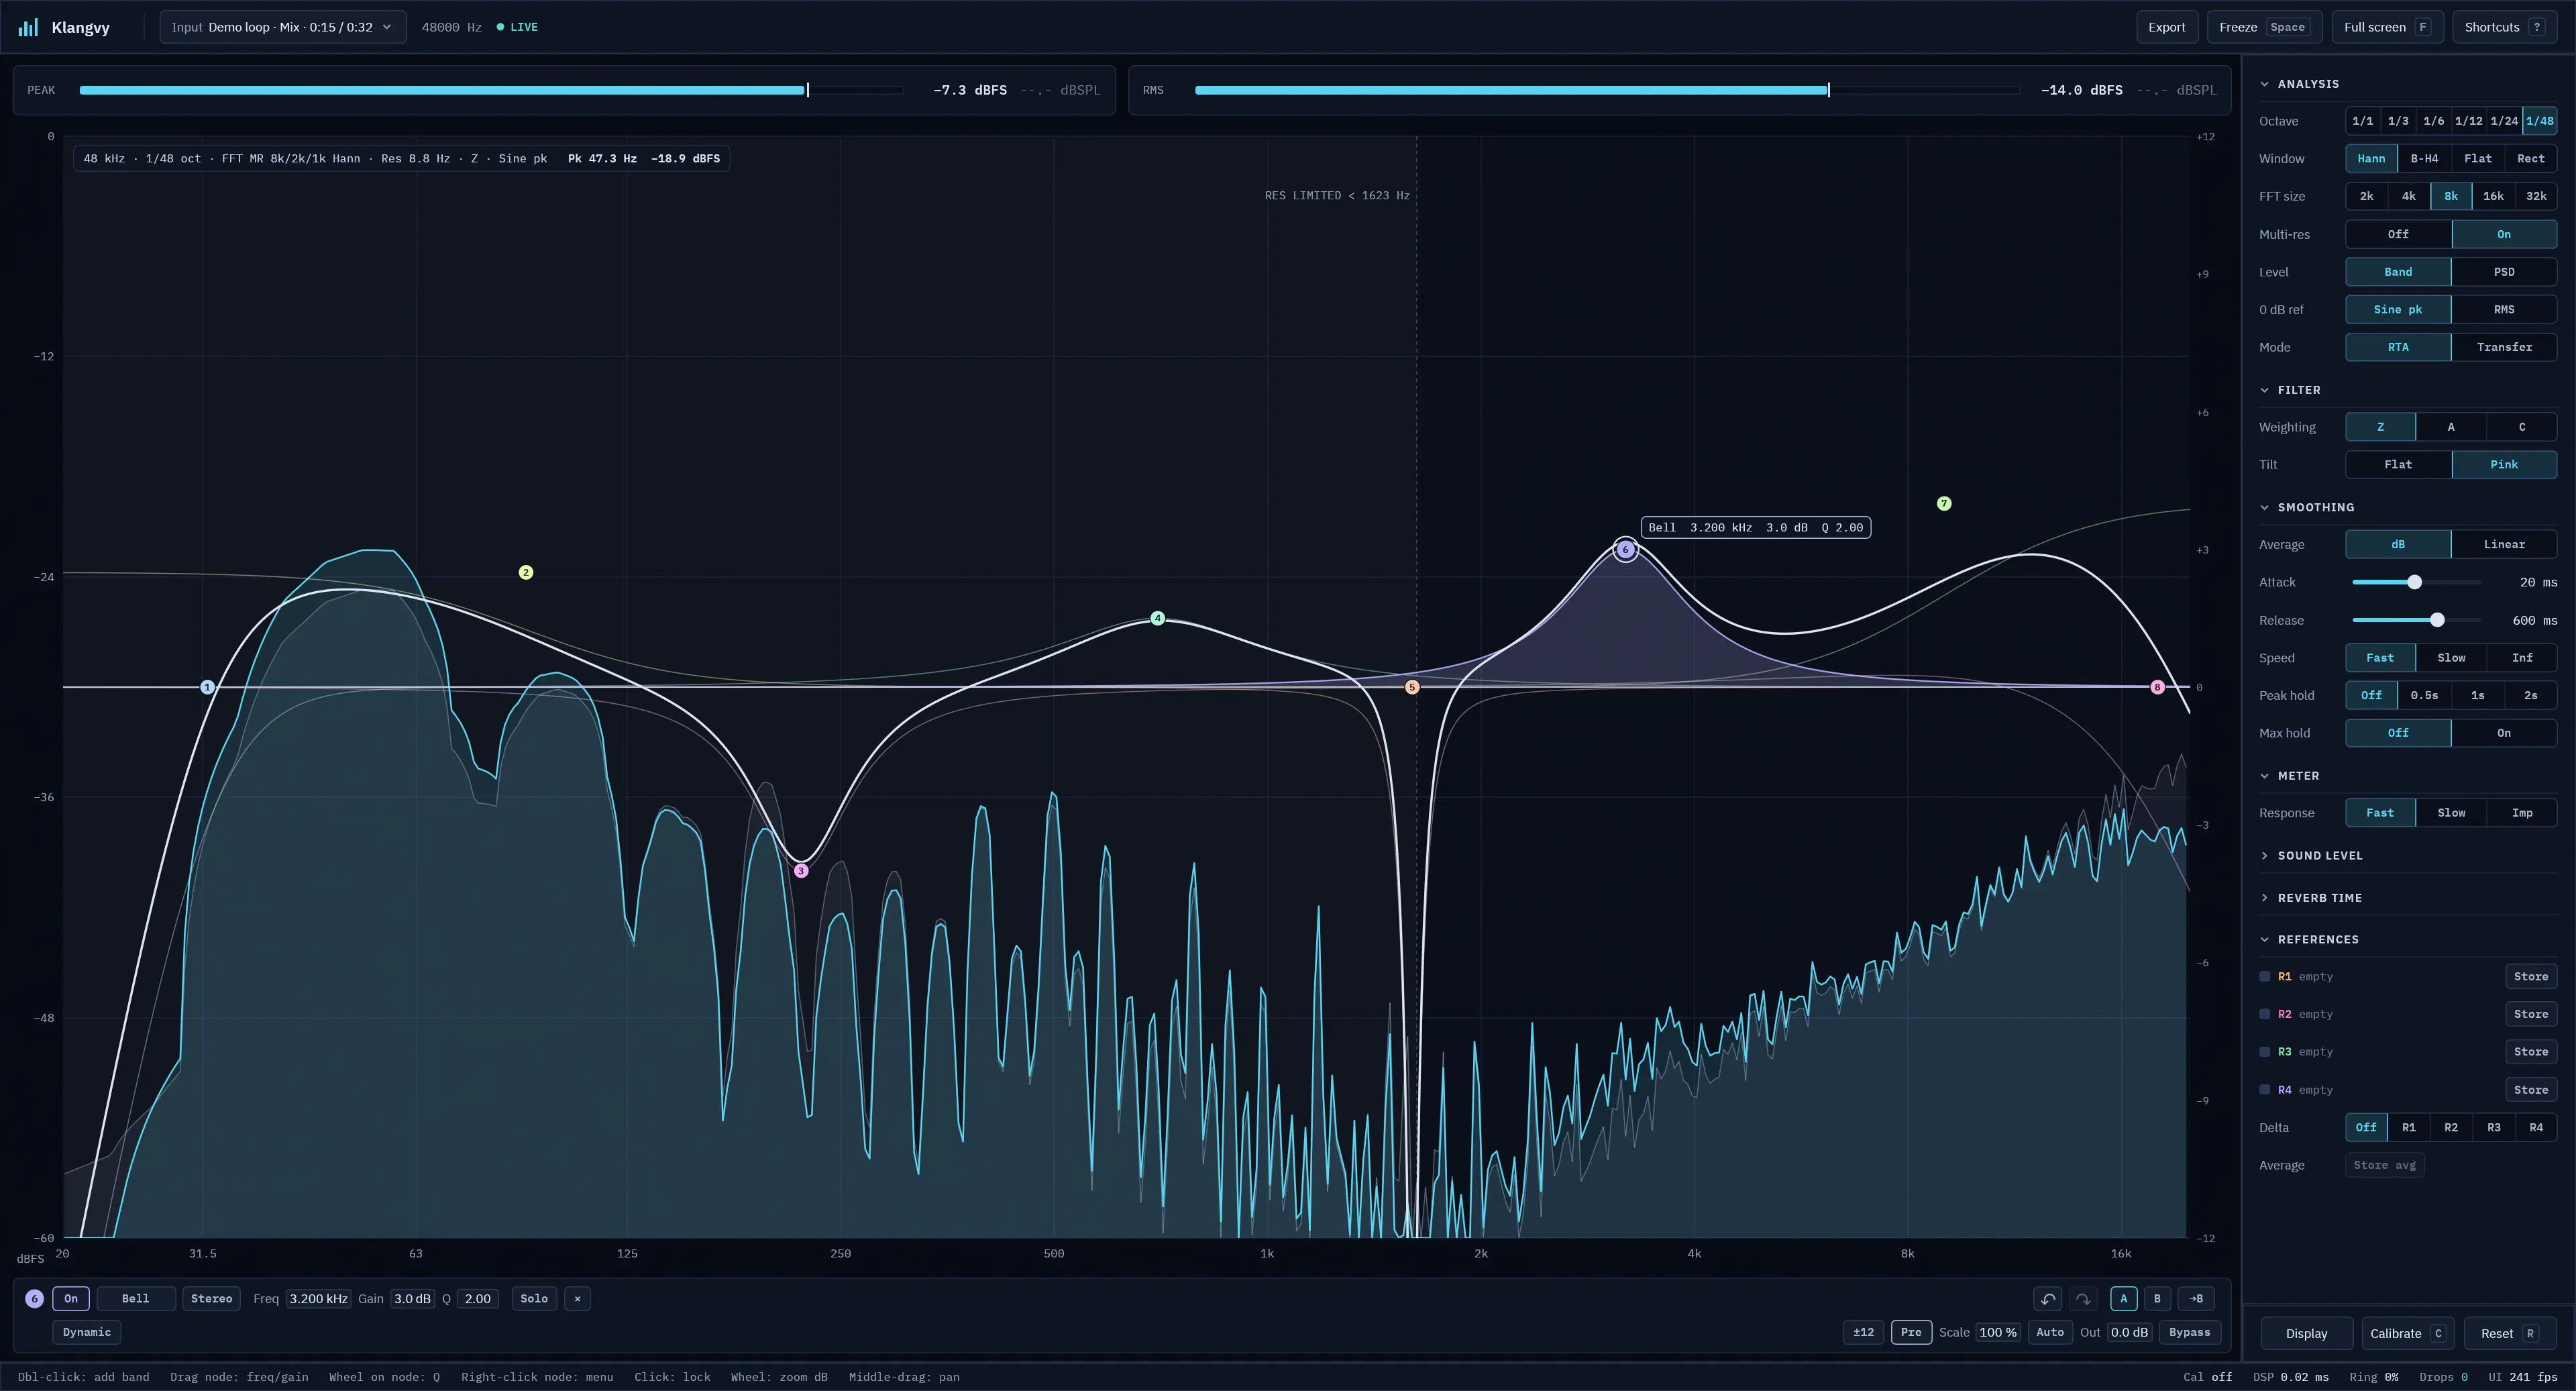Select EQ node 1 on the curve

207,687
